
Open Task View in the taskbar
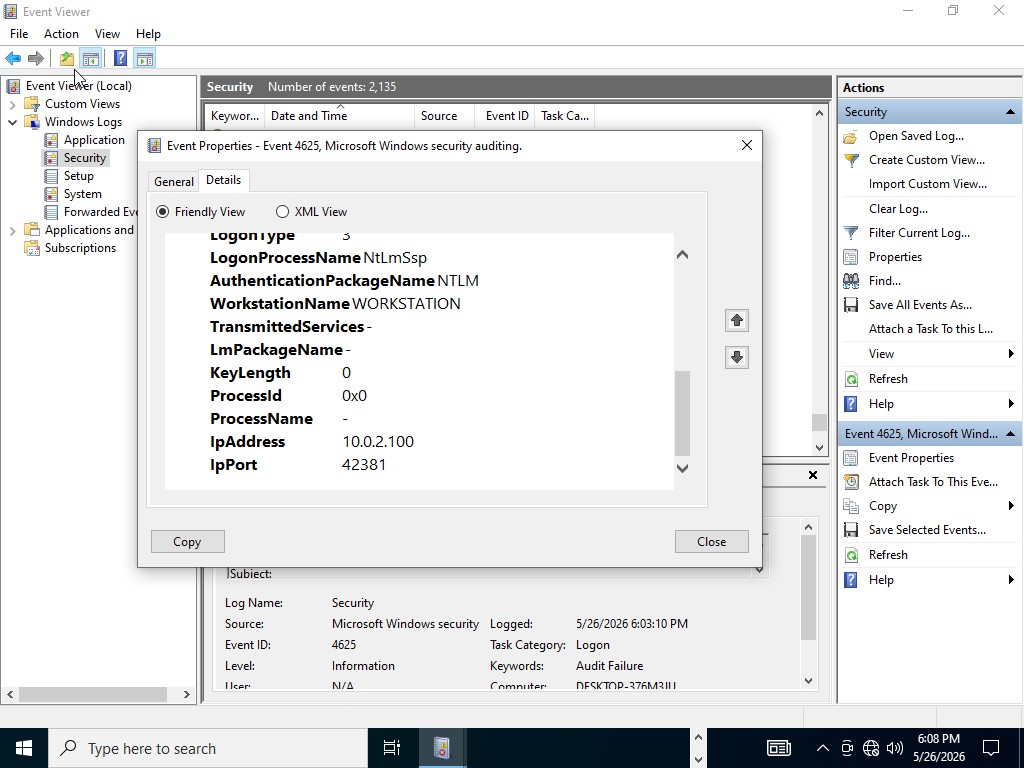[391, 748]
